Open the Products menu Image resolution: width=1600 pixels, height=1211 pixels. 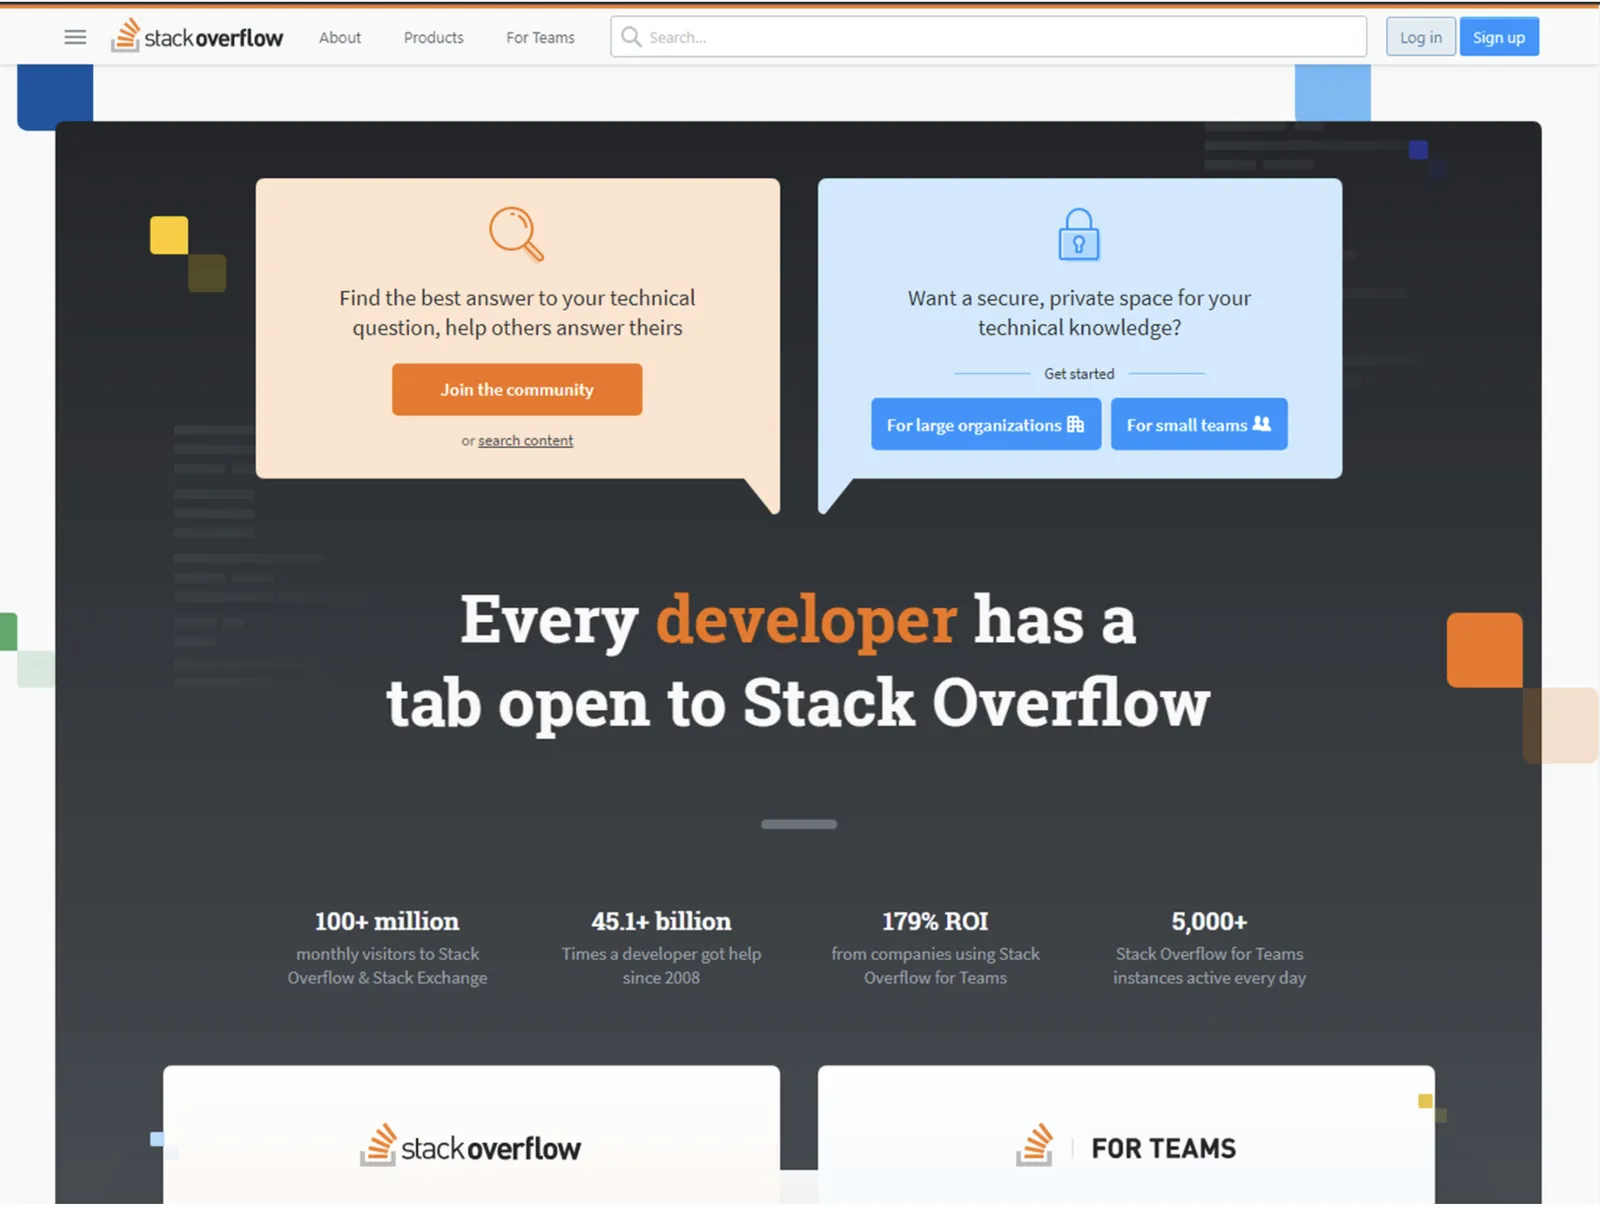coord(434,37)
